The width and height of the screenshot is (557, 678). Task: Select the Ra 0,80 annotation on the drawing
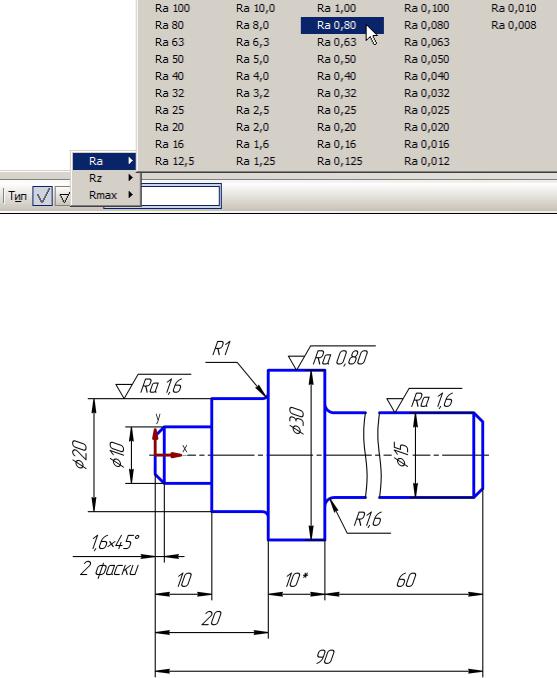point(340,358)
